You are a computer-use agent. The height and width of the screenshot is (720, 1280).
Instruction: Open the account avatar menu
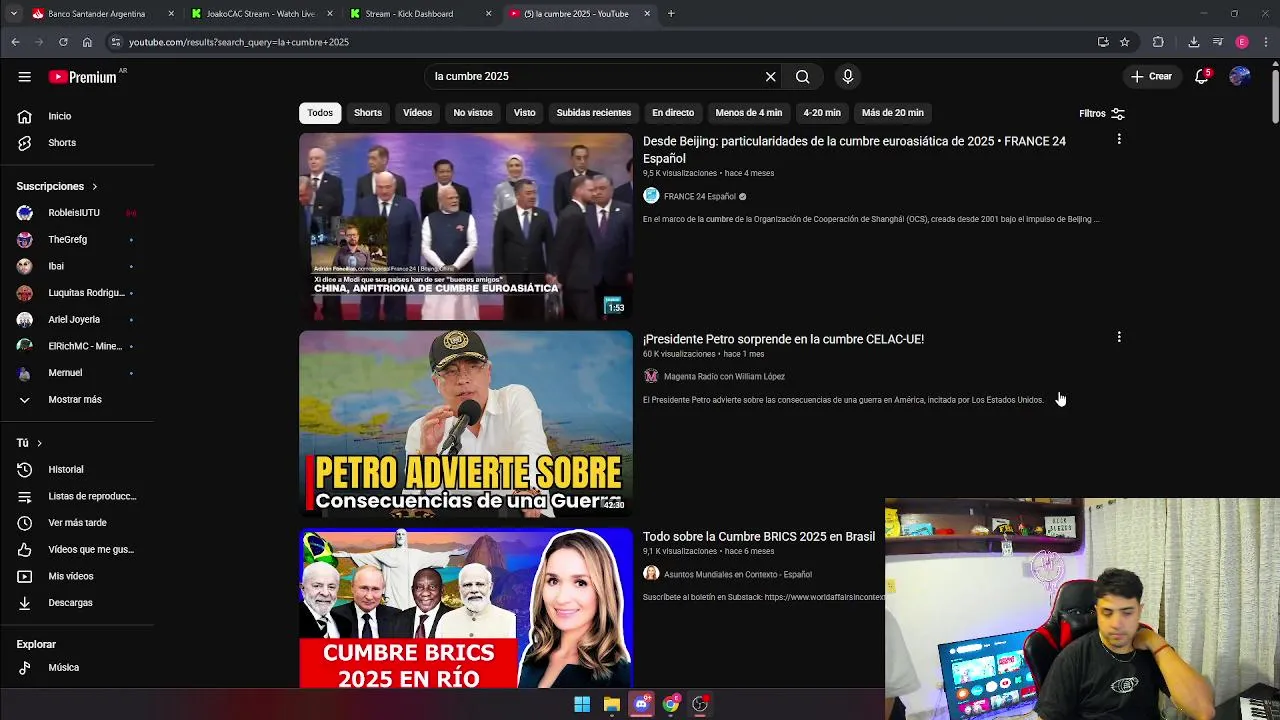pyautogui.click(x=1239, y=77)
